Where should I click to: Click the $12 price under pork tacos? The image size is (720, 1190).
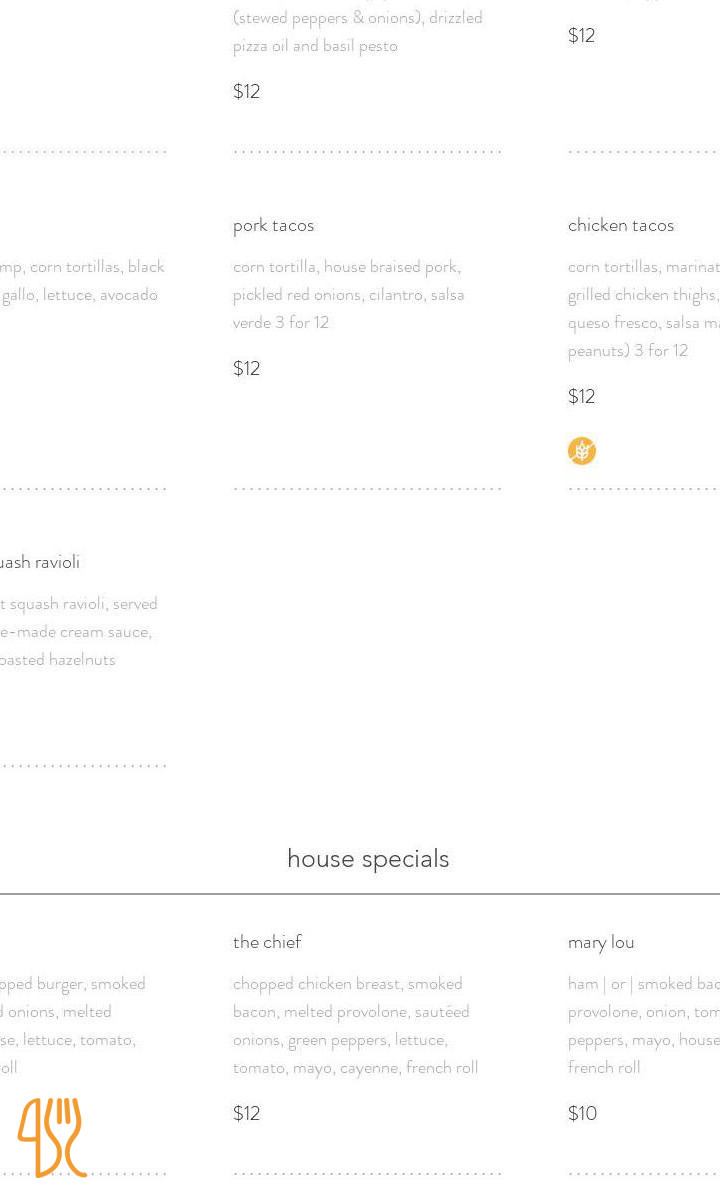point(247,368)
